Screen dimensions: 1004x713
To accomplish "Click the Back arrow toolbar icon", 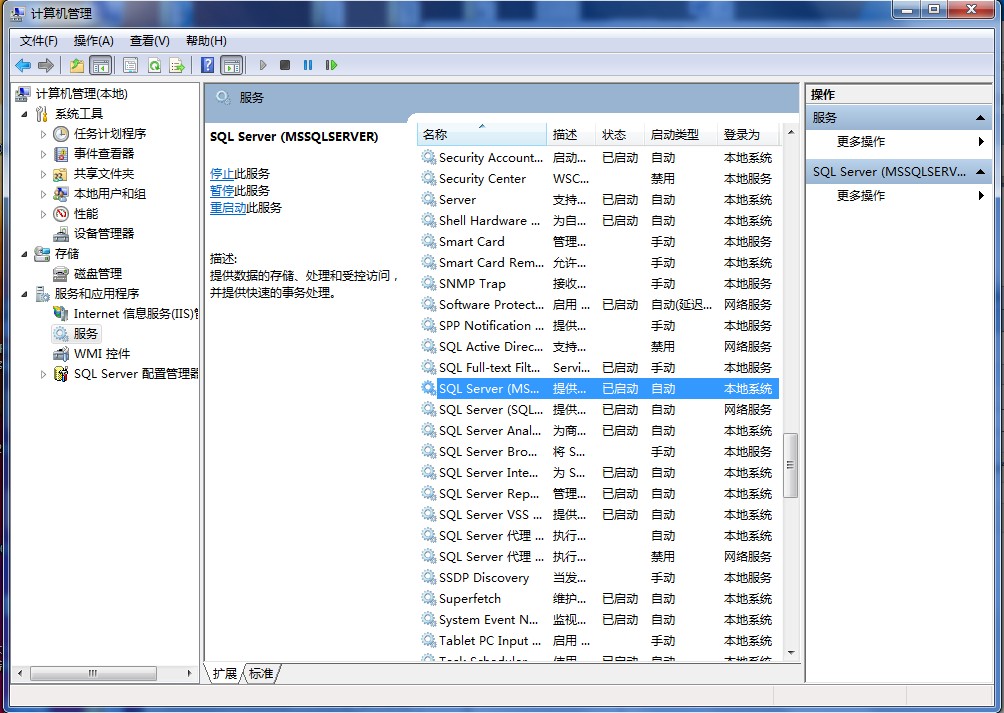I will click(23, 65).
